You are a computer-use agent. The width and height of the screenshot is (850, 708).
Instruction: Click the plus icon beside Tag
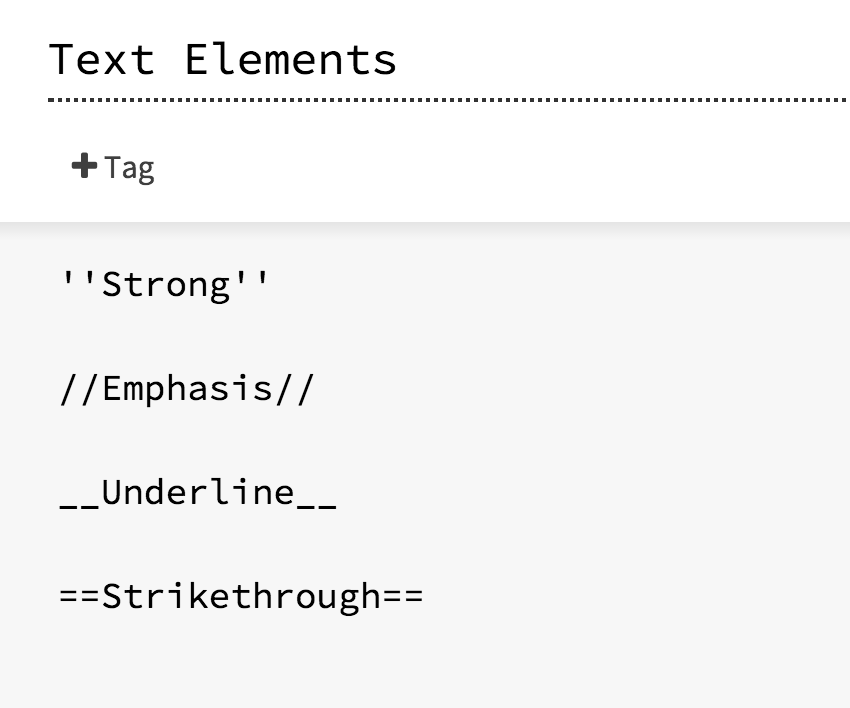(84, 165)
